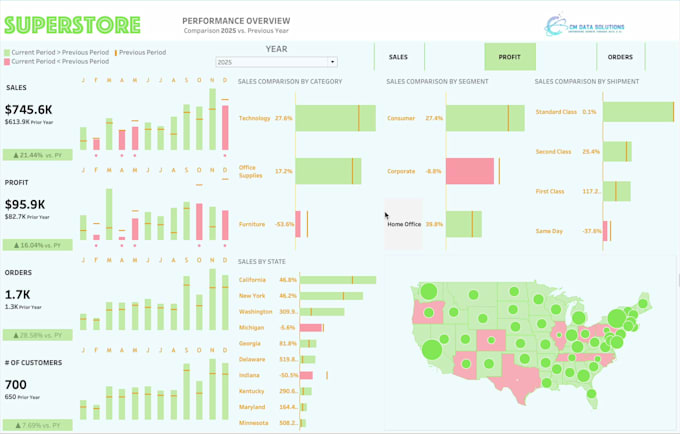Click the November bar in Customers chart
This screenshot has height=434, width=680.
click(x=212, y=389)
